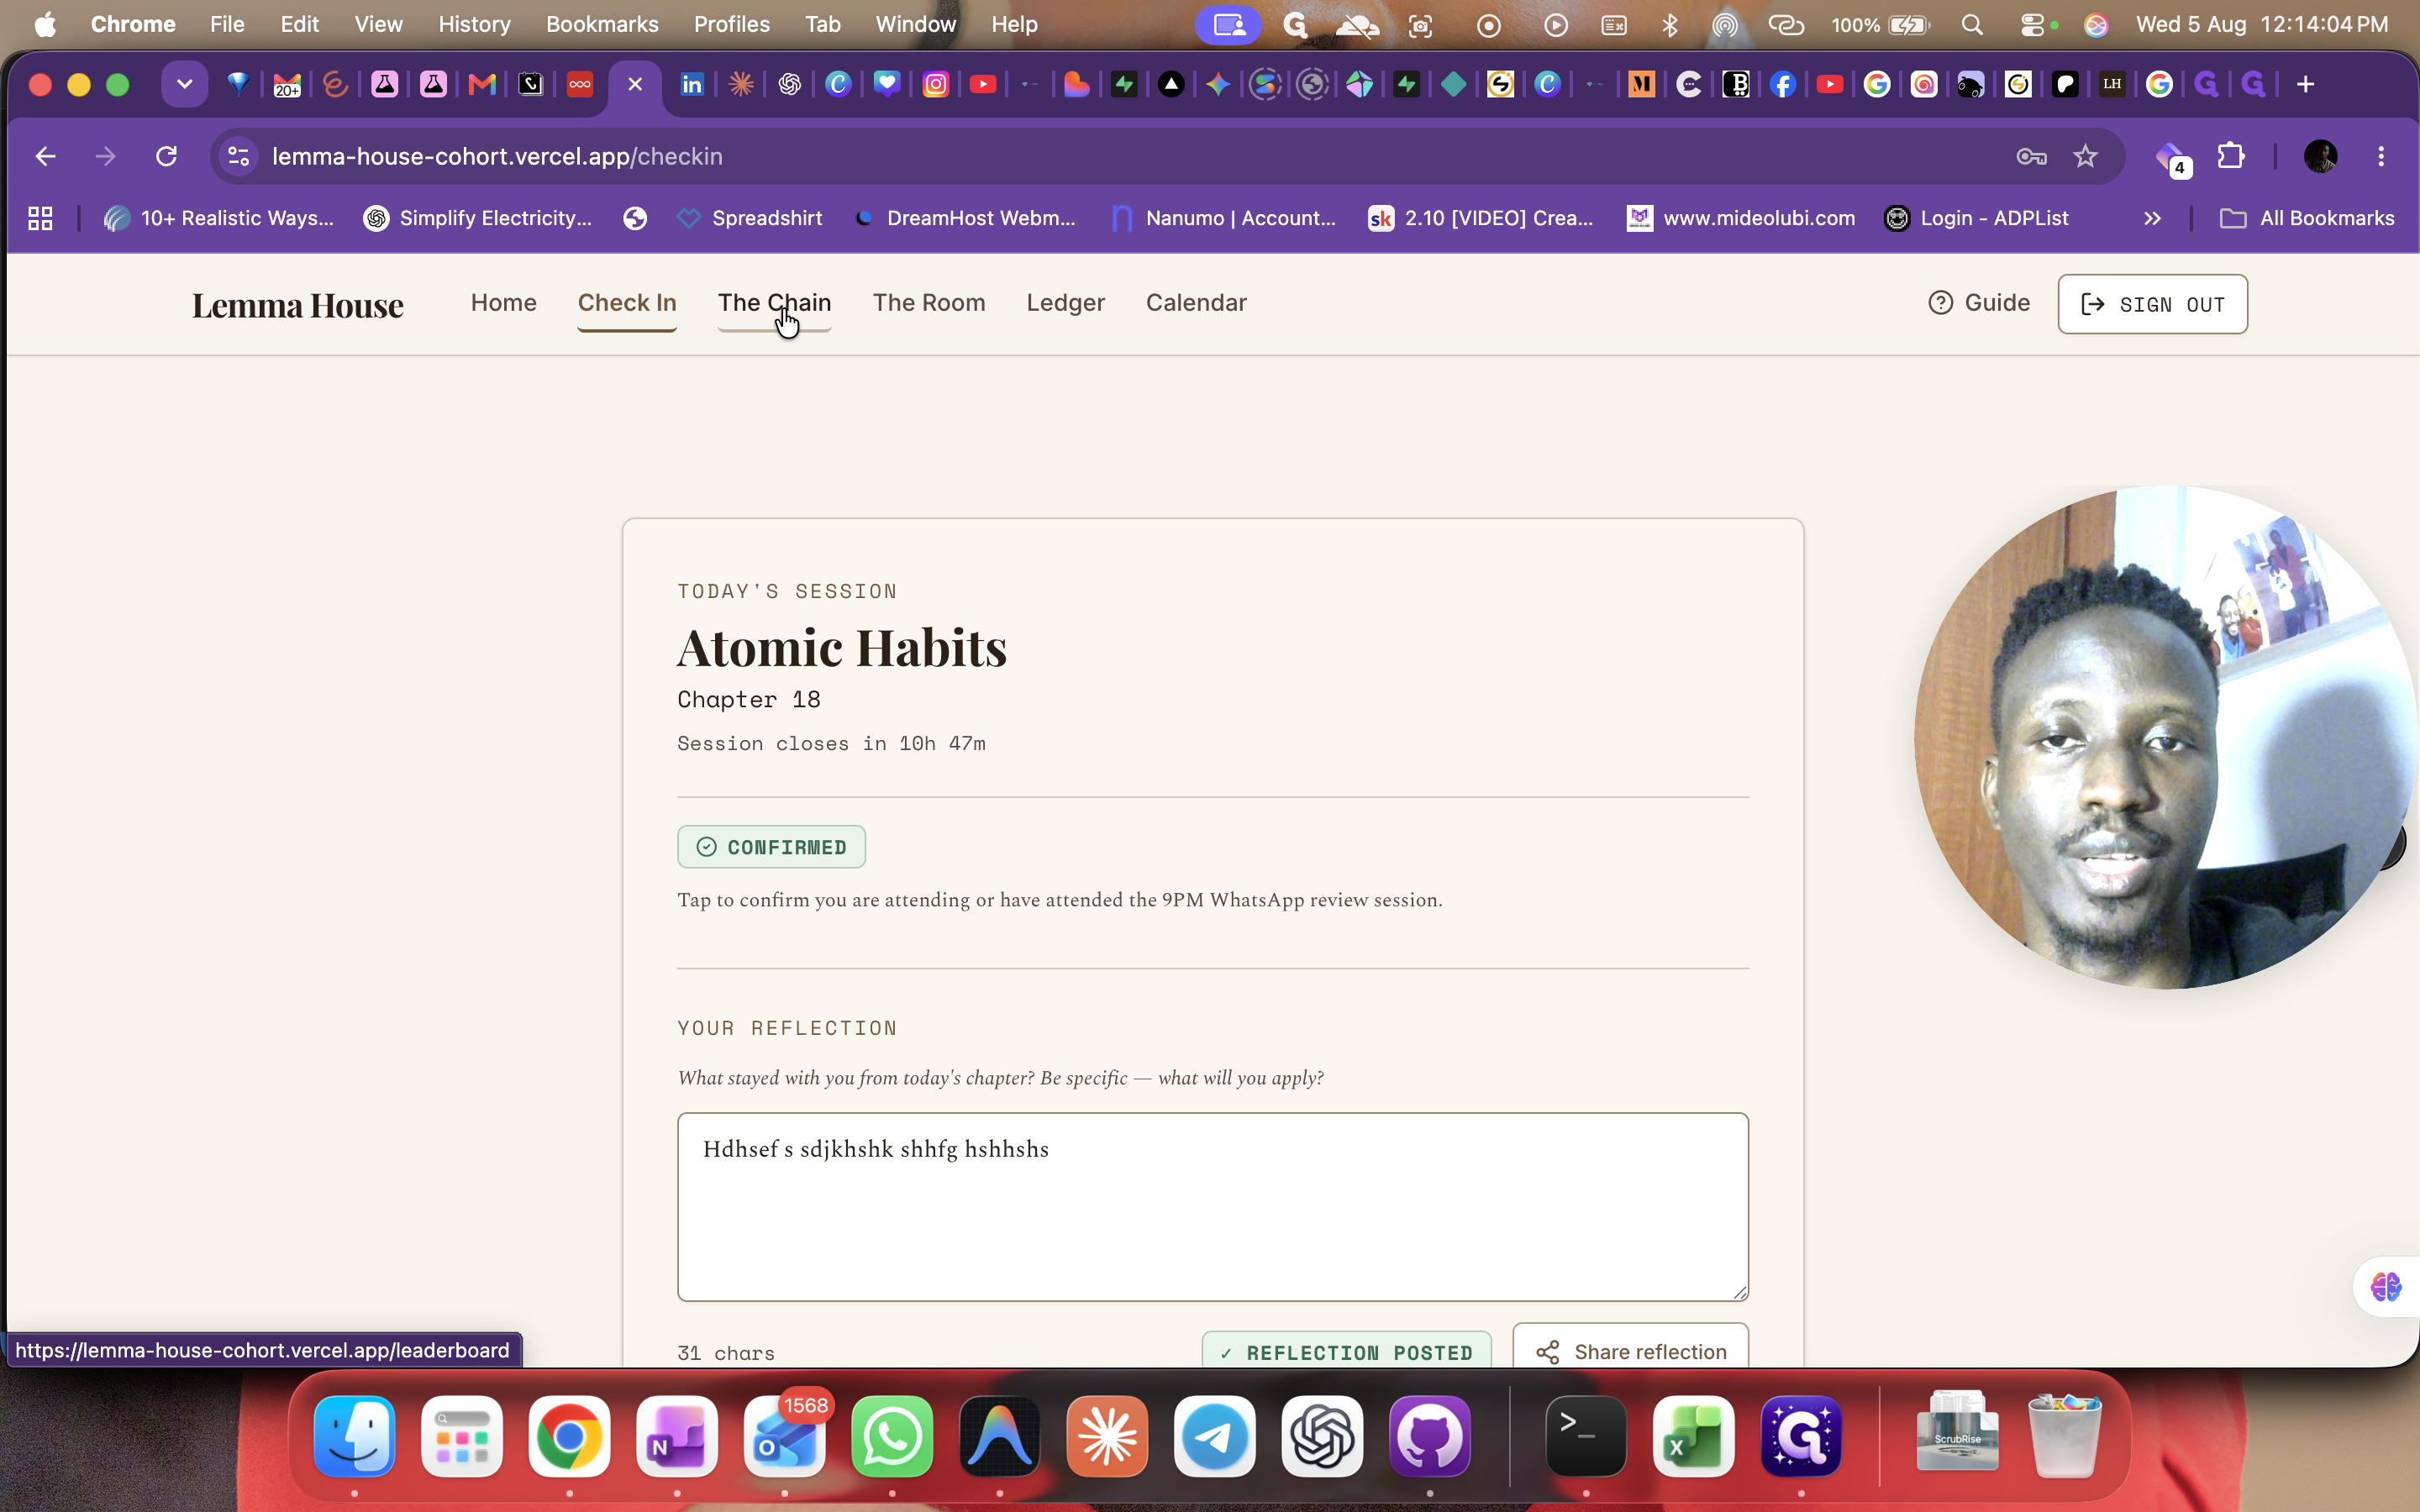Open Telegram from the Dock
Image resolution: width=2420 pixels, height=1512 pixels.
[1214, 1436]
